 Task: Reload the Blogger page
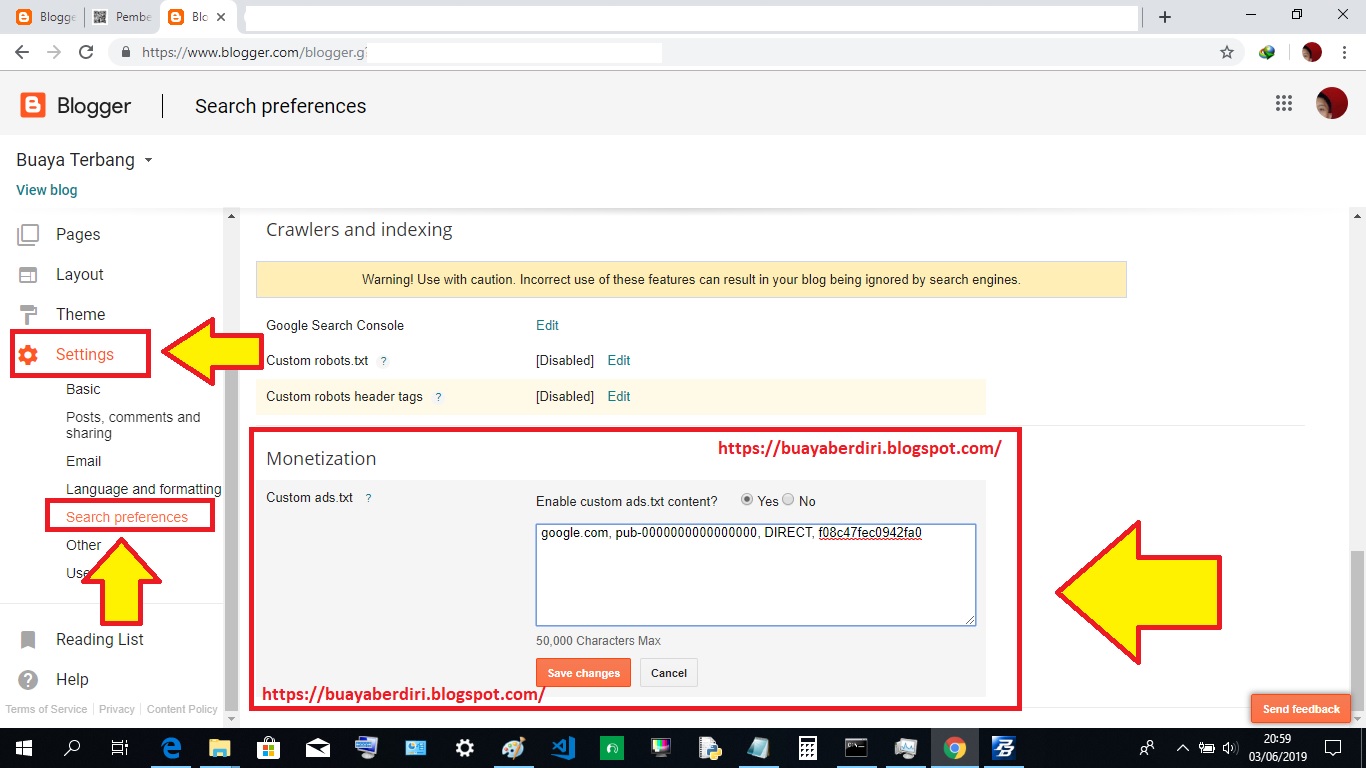86,52
